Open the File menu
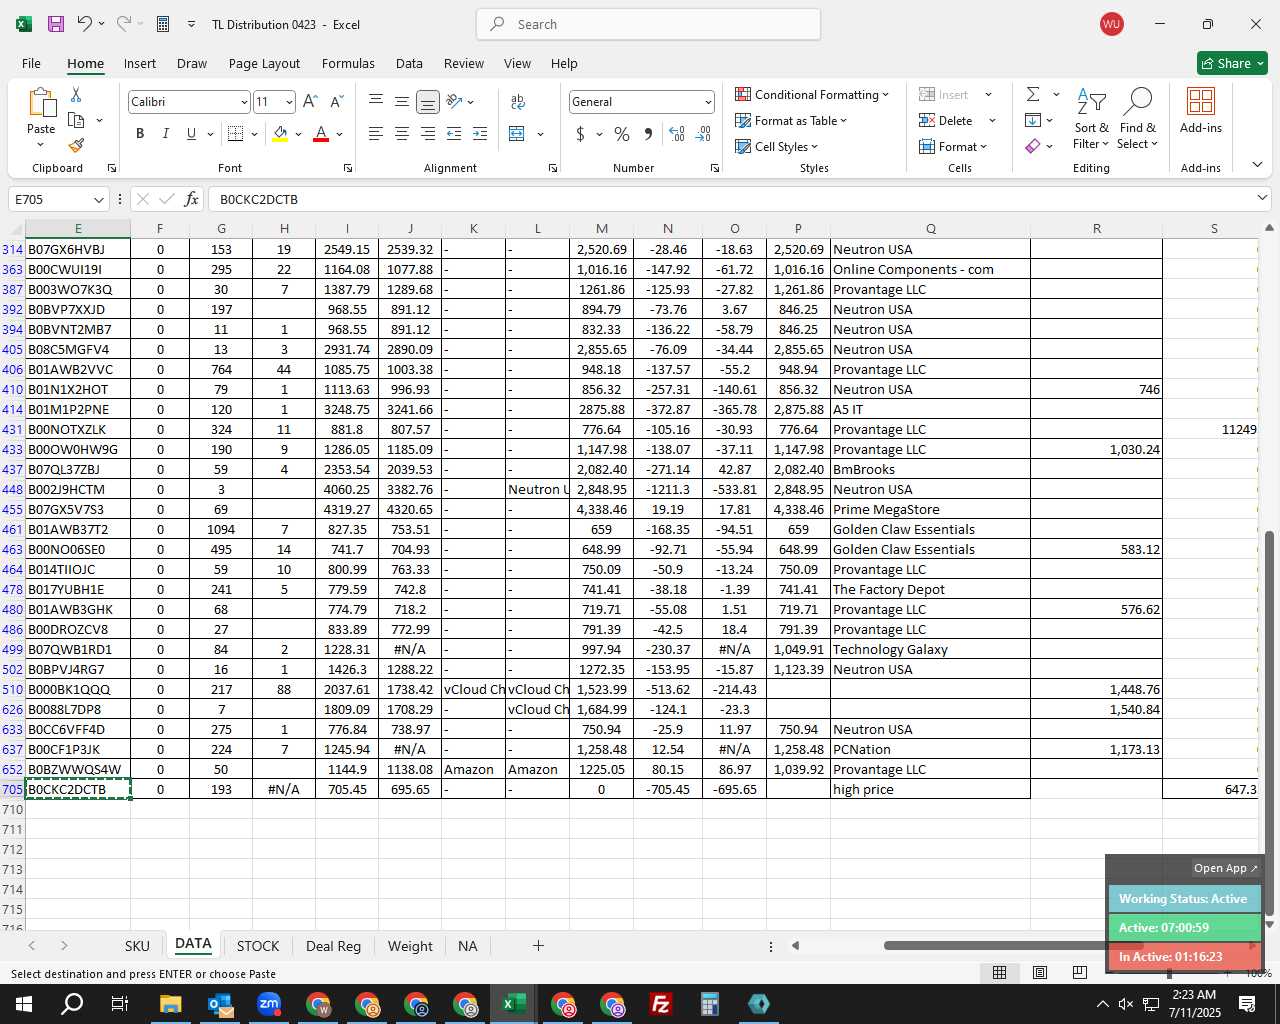 click(x=31, y=63)
